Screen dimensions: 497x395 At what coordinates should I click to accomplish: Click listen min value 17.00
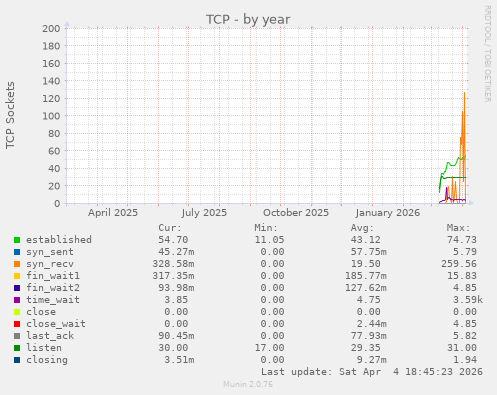[269, 348]
